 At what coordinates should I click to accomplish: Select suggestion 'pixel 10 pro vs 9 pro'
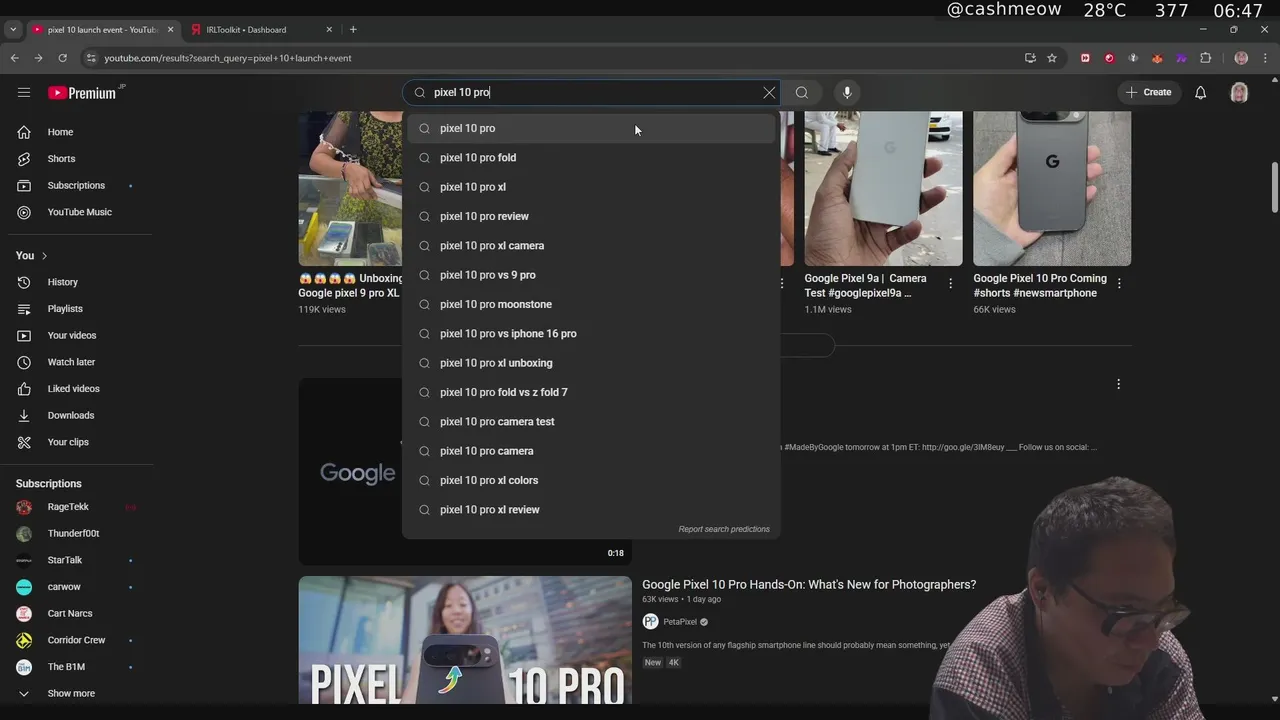591,275
